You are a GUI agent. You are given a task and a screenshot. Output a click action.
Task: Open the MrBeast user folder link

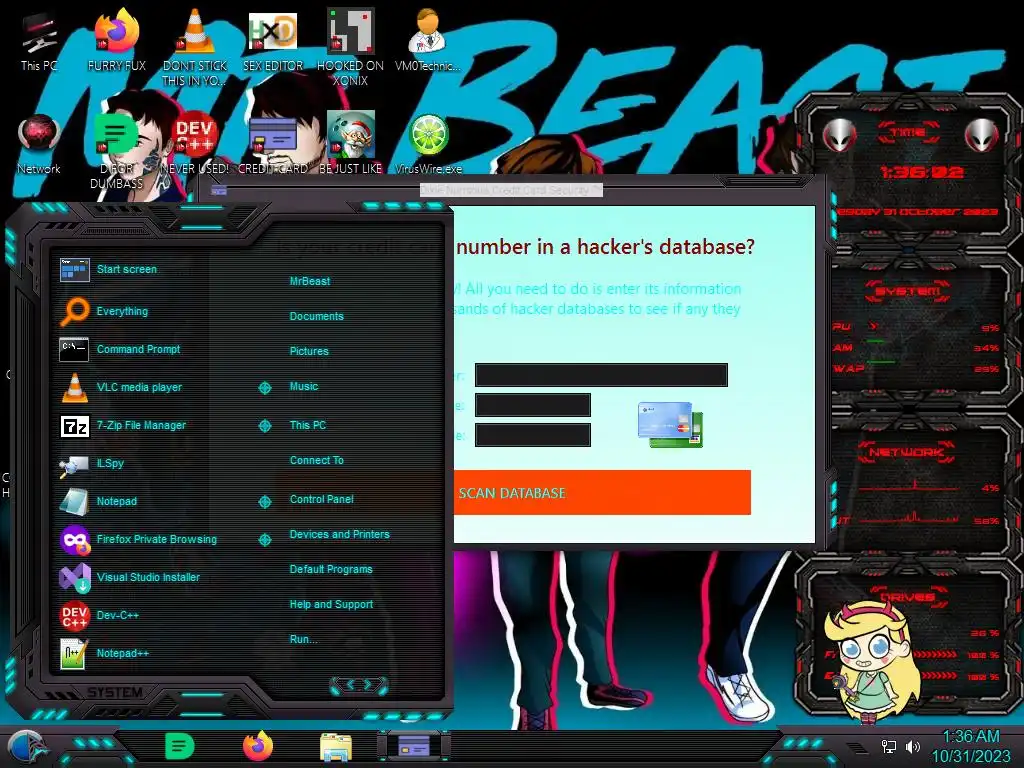310,281
